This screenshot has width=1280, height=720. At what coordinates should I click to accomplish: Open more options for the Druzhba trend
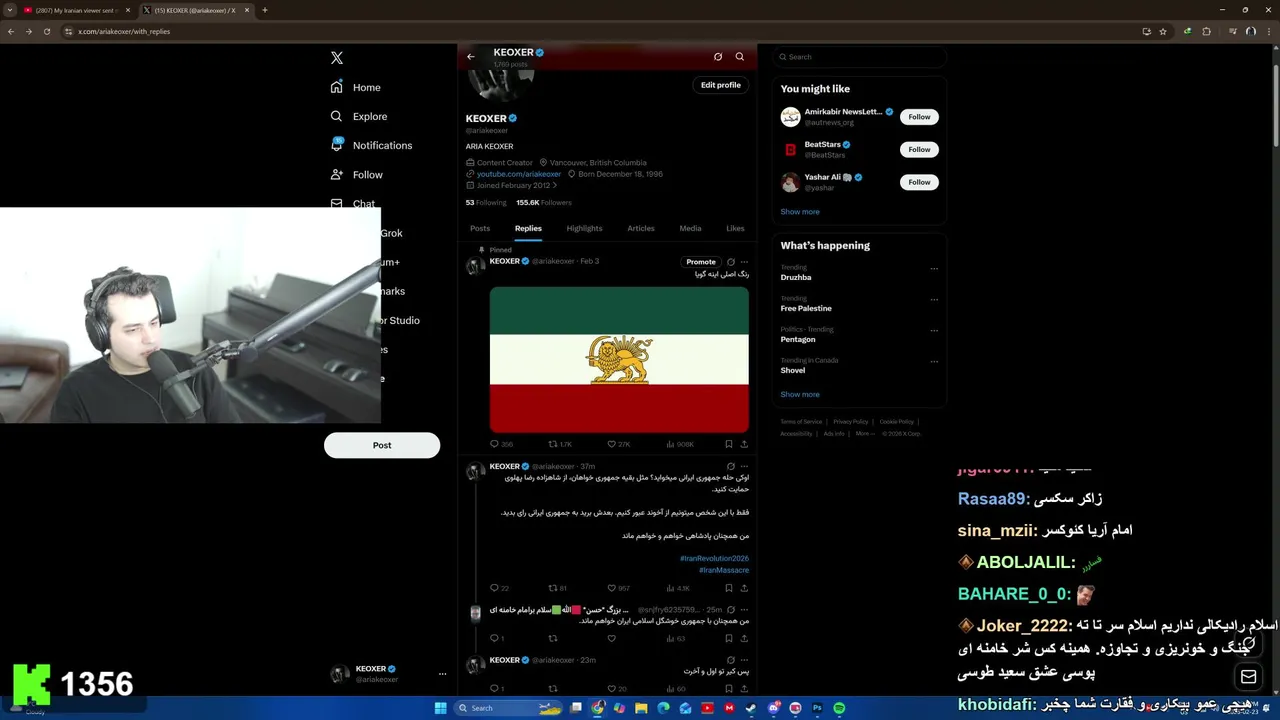[x=934, y=268]
